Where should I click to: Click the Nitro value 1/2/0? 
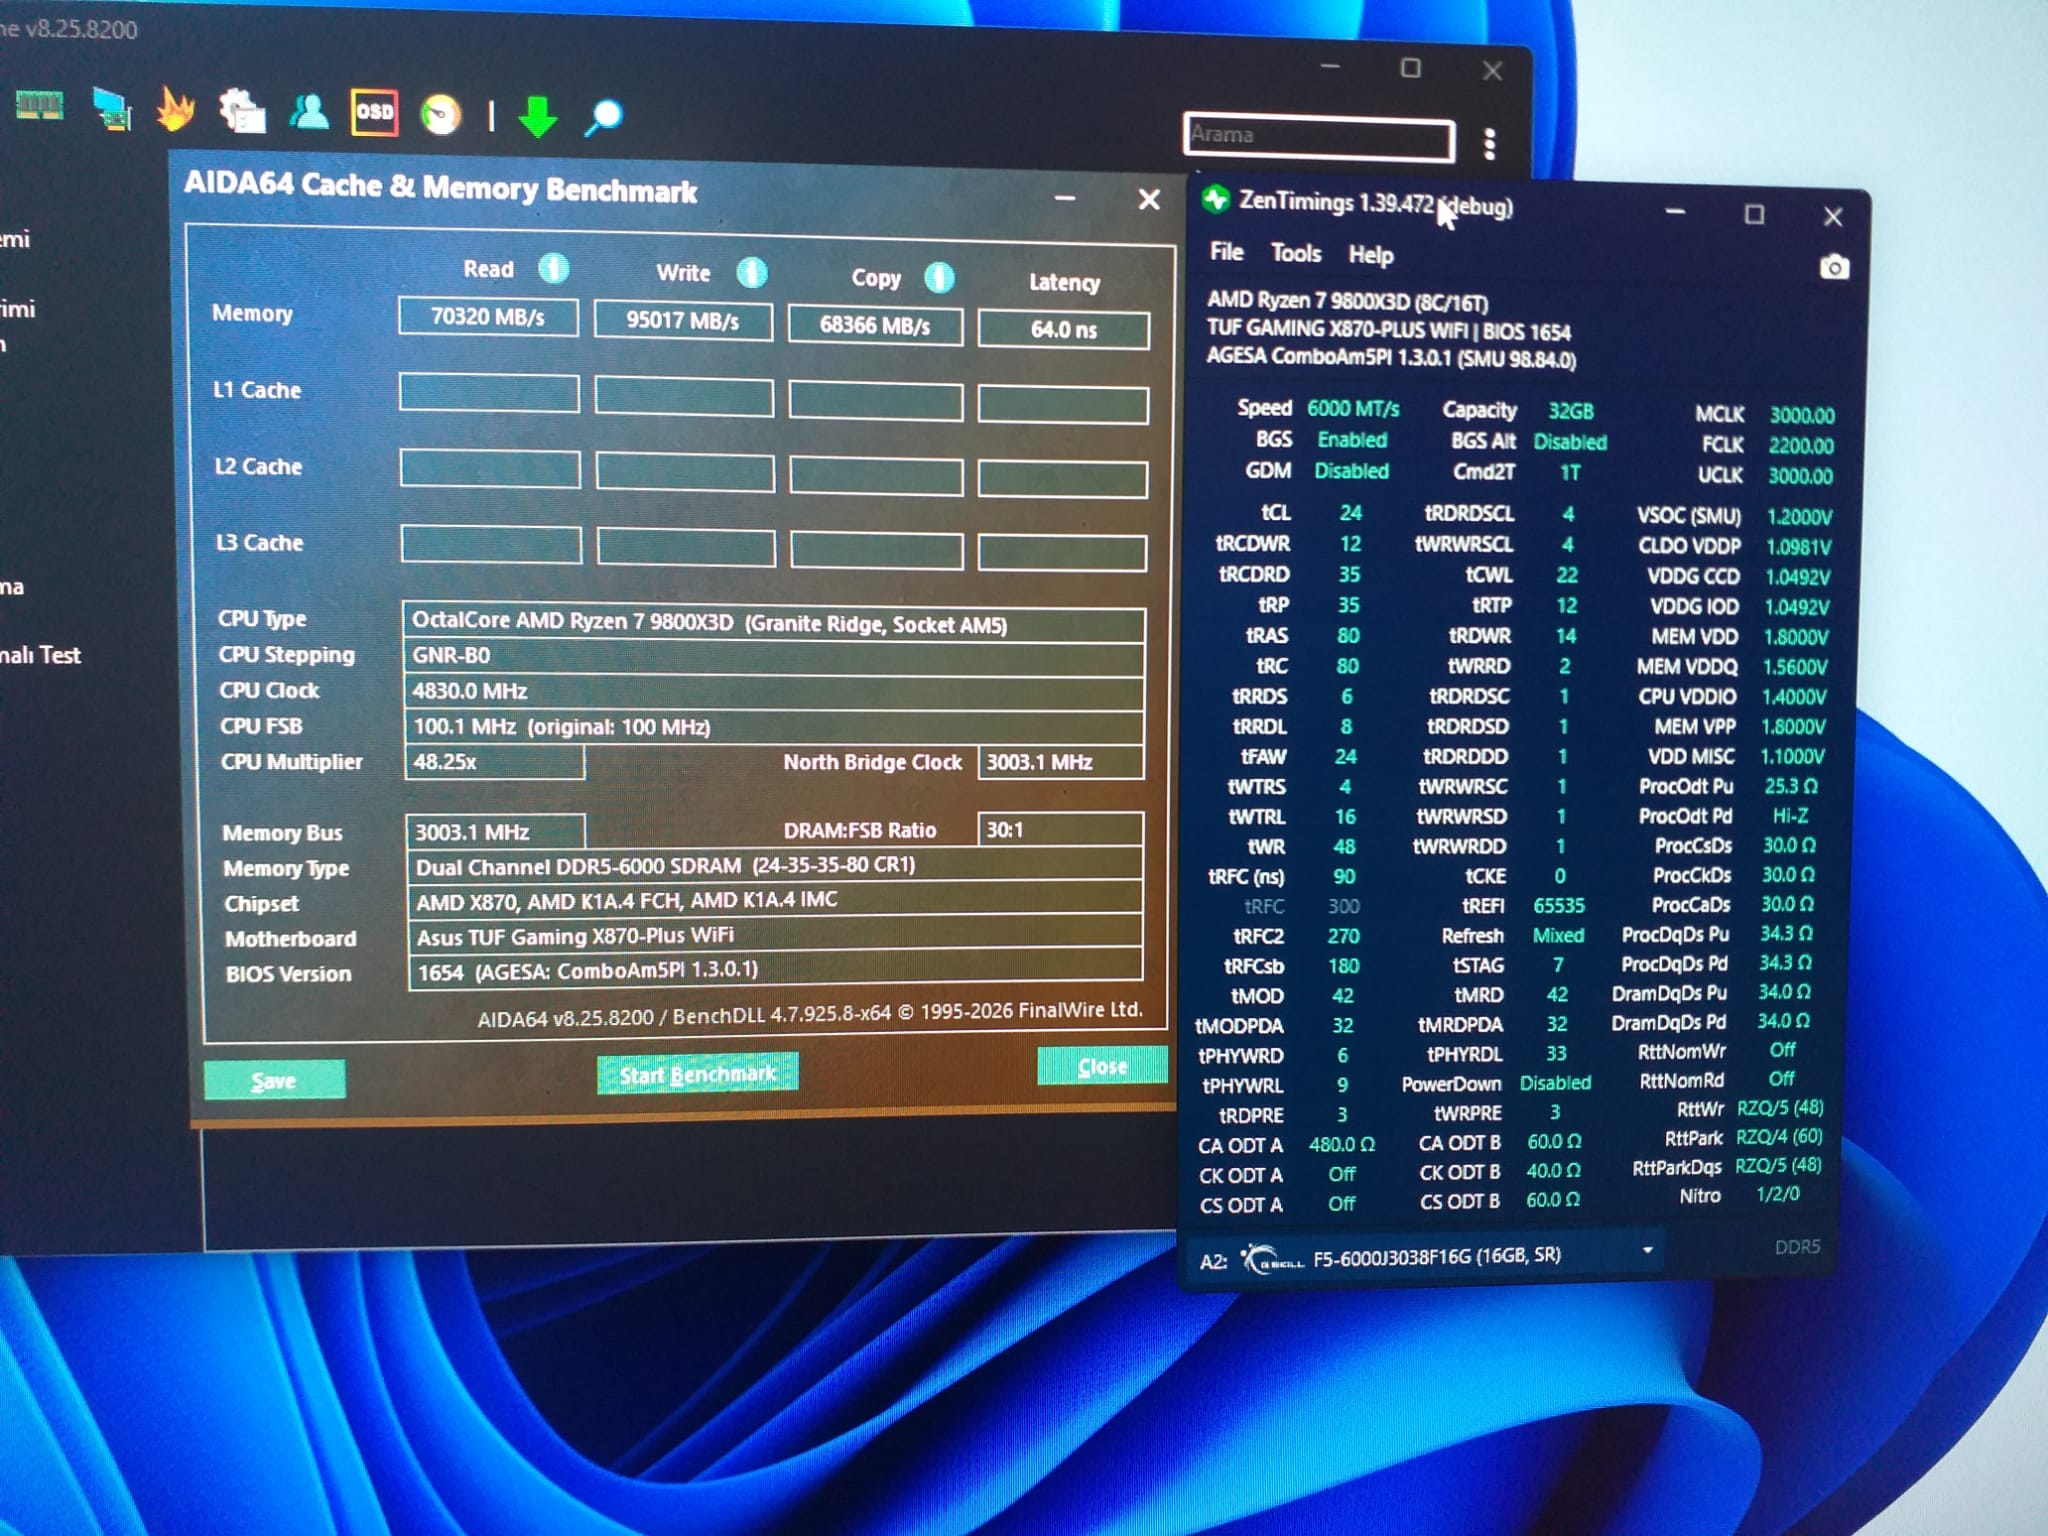tap(1778, 1194)
